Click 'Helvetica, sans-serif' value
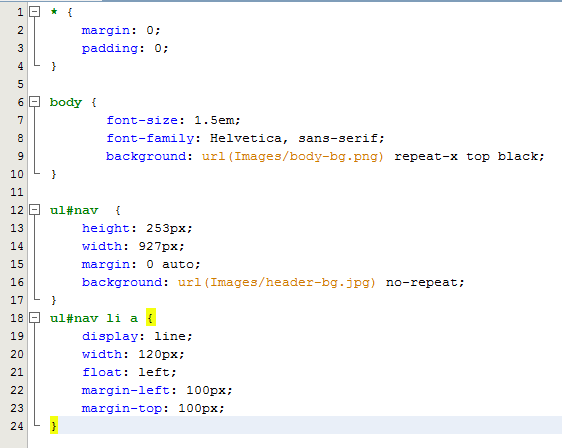 pos(294,138)
